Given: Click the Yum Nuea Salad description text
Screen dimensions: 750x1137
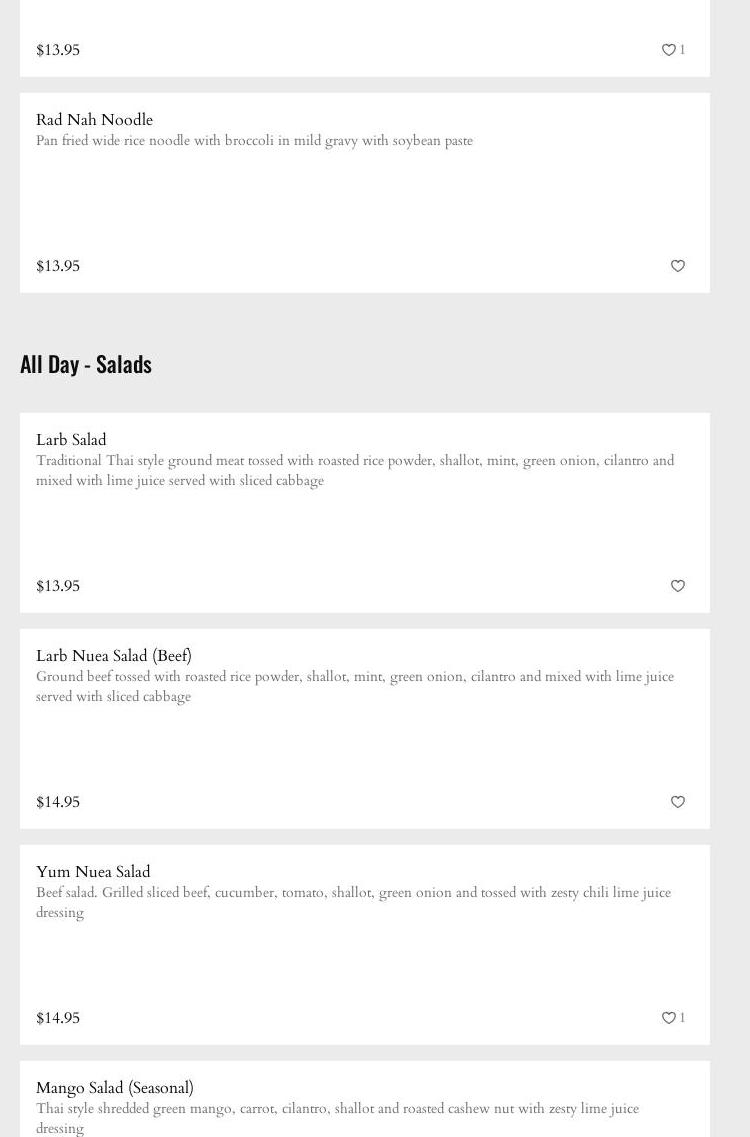Looking at the screenshot, I should [x=353, y=903].
